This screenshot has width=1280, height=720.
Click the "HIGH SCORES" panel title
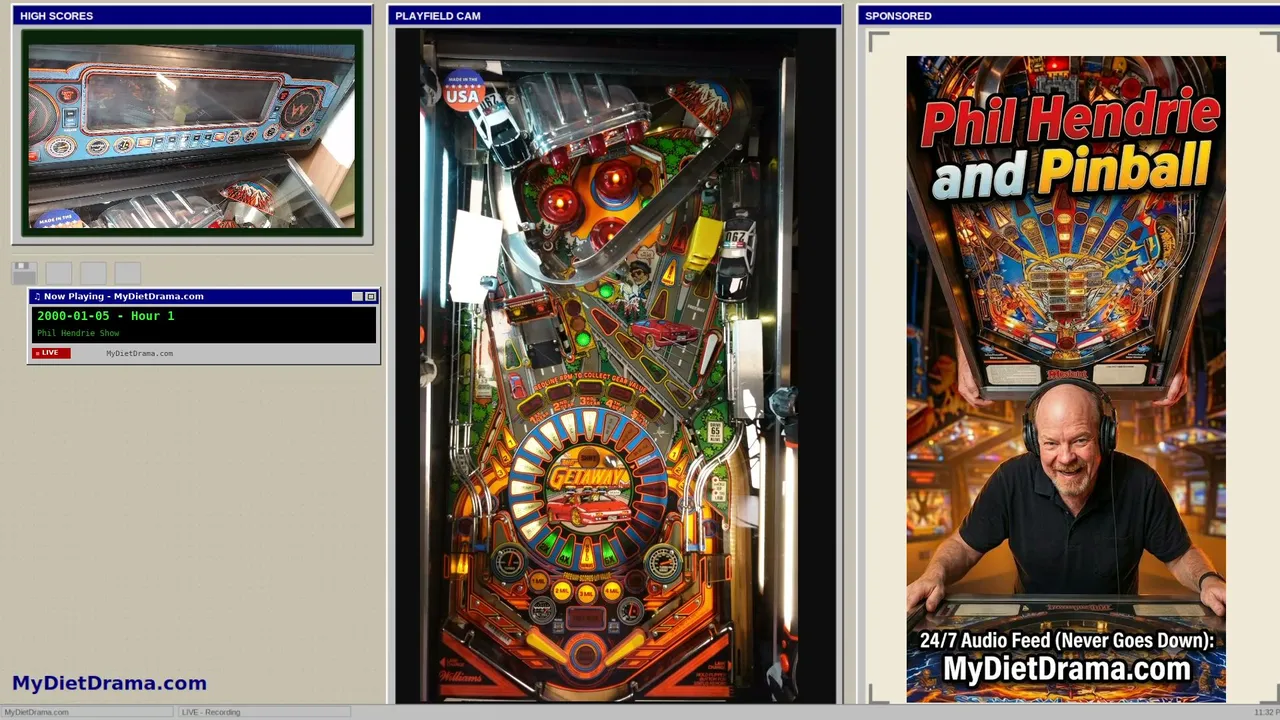(56, 16)
